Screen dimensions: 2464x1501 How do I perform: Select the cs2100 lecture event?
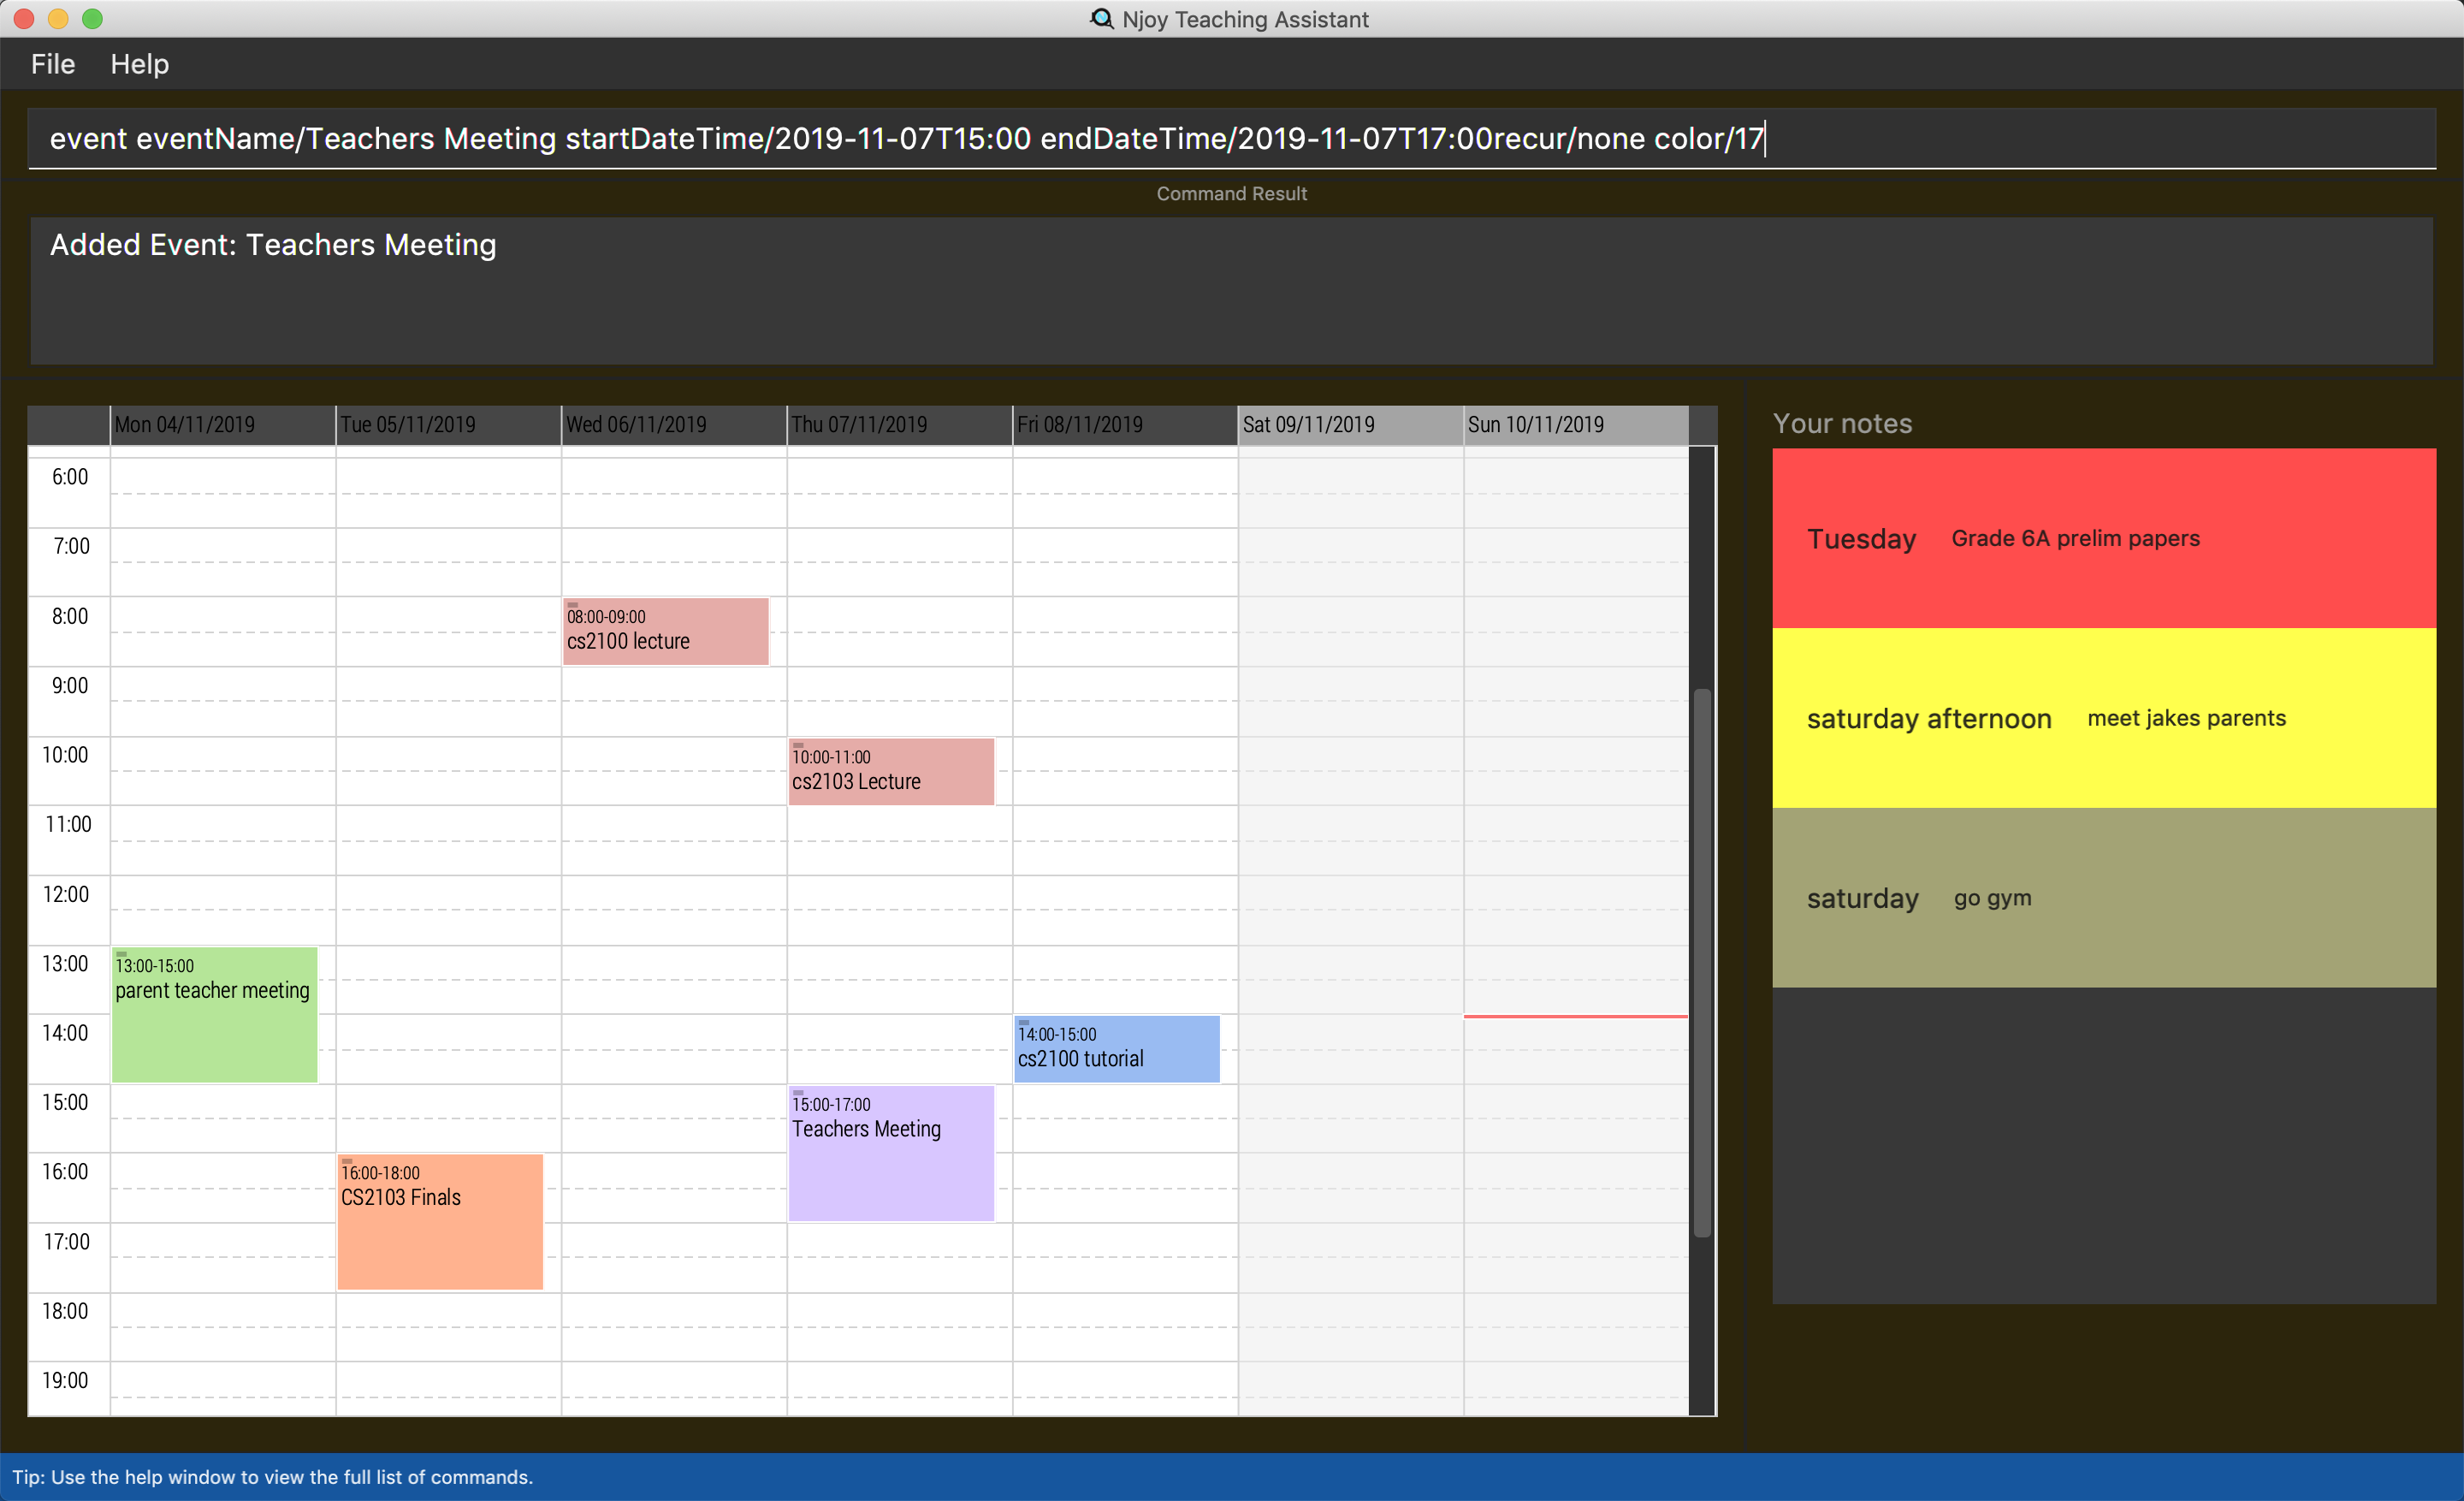pos(666,631)
